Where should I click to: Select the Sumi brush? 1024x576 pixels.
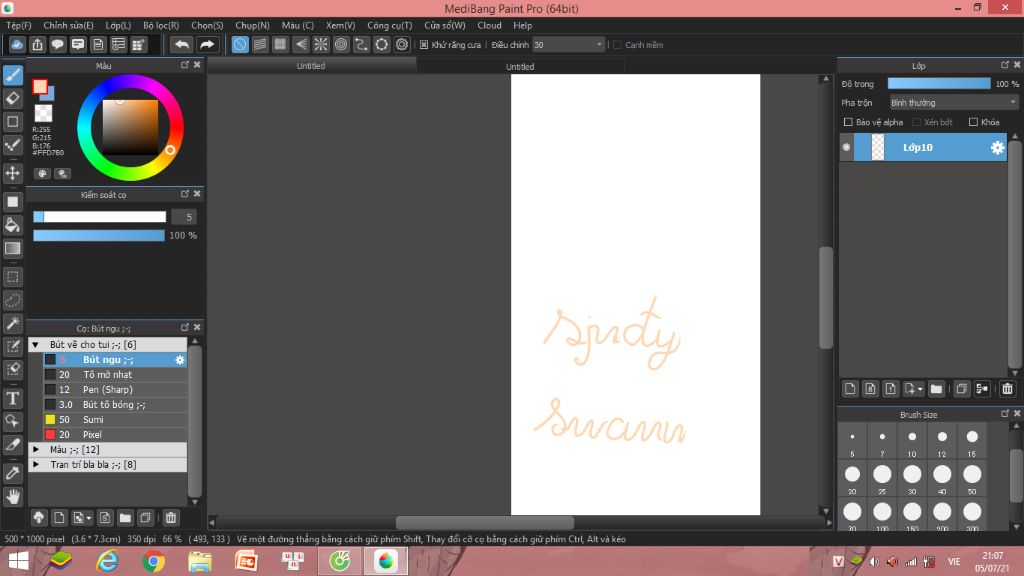(x=115, y=419)
